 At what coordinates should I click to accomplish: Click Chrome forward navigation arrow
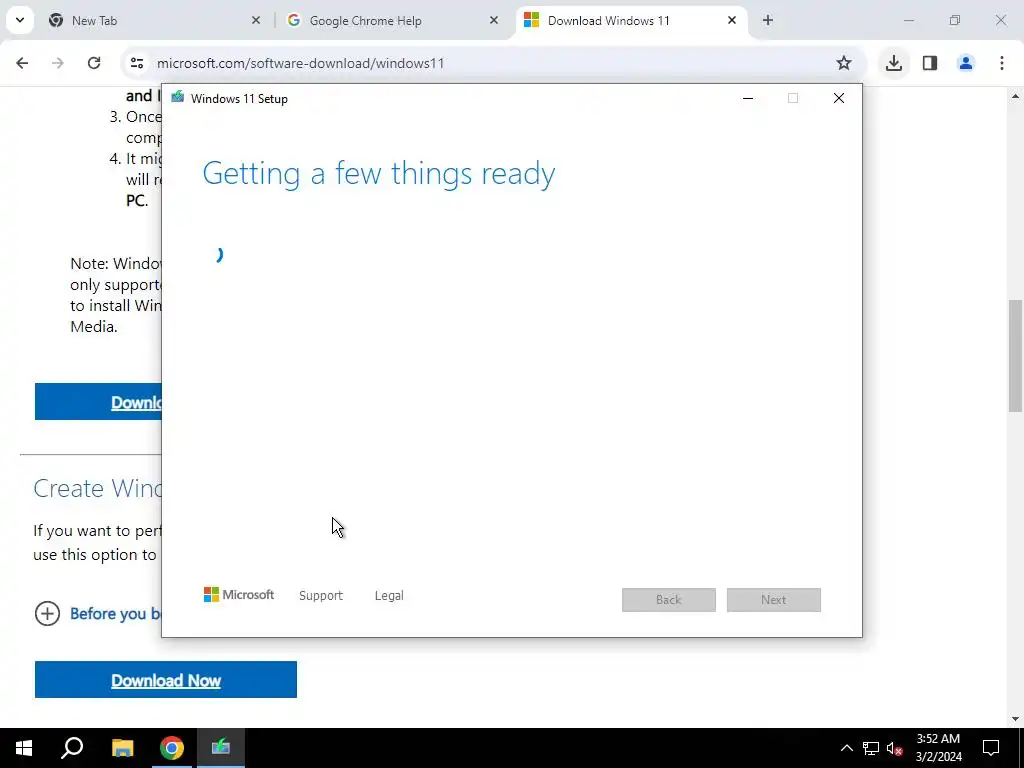pos(58,63)
